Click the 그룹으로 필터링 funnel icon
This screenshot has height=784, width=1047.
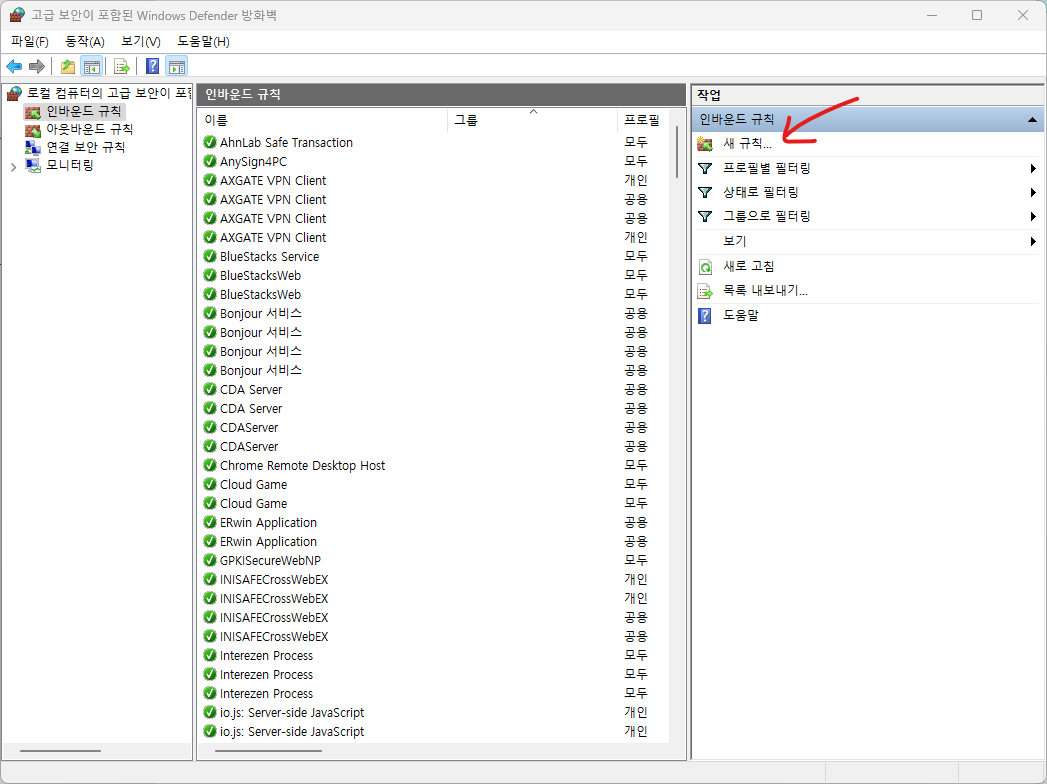click(705, 216)
